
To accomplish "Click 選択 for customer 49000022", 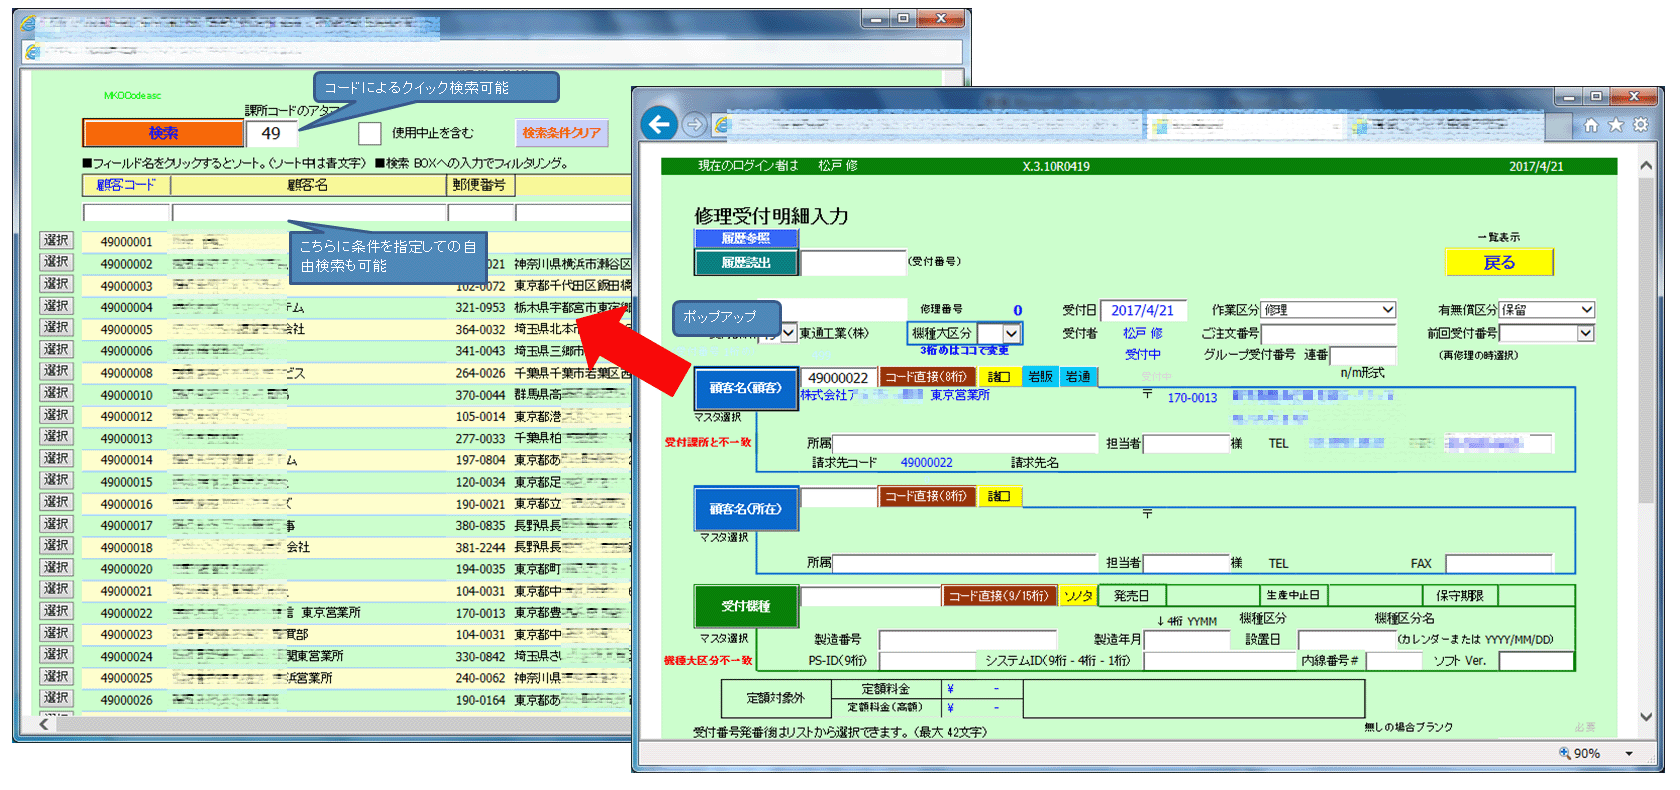I will [56, 612].
